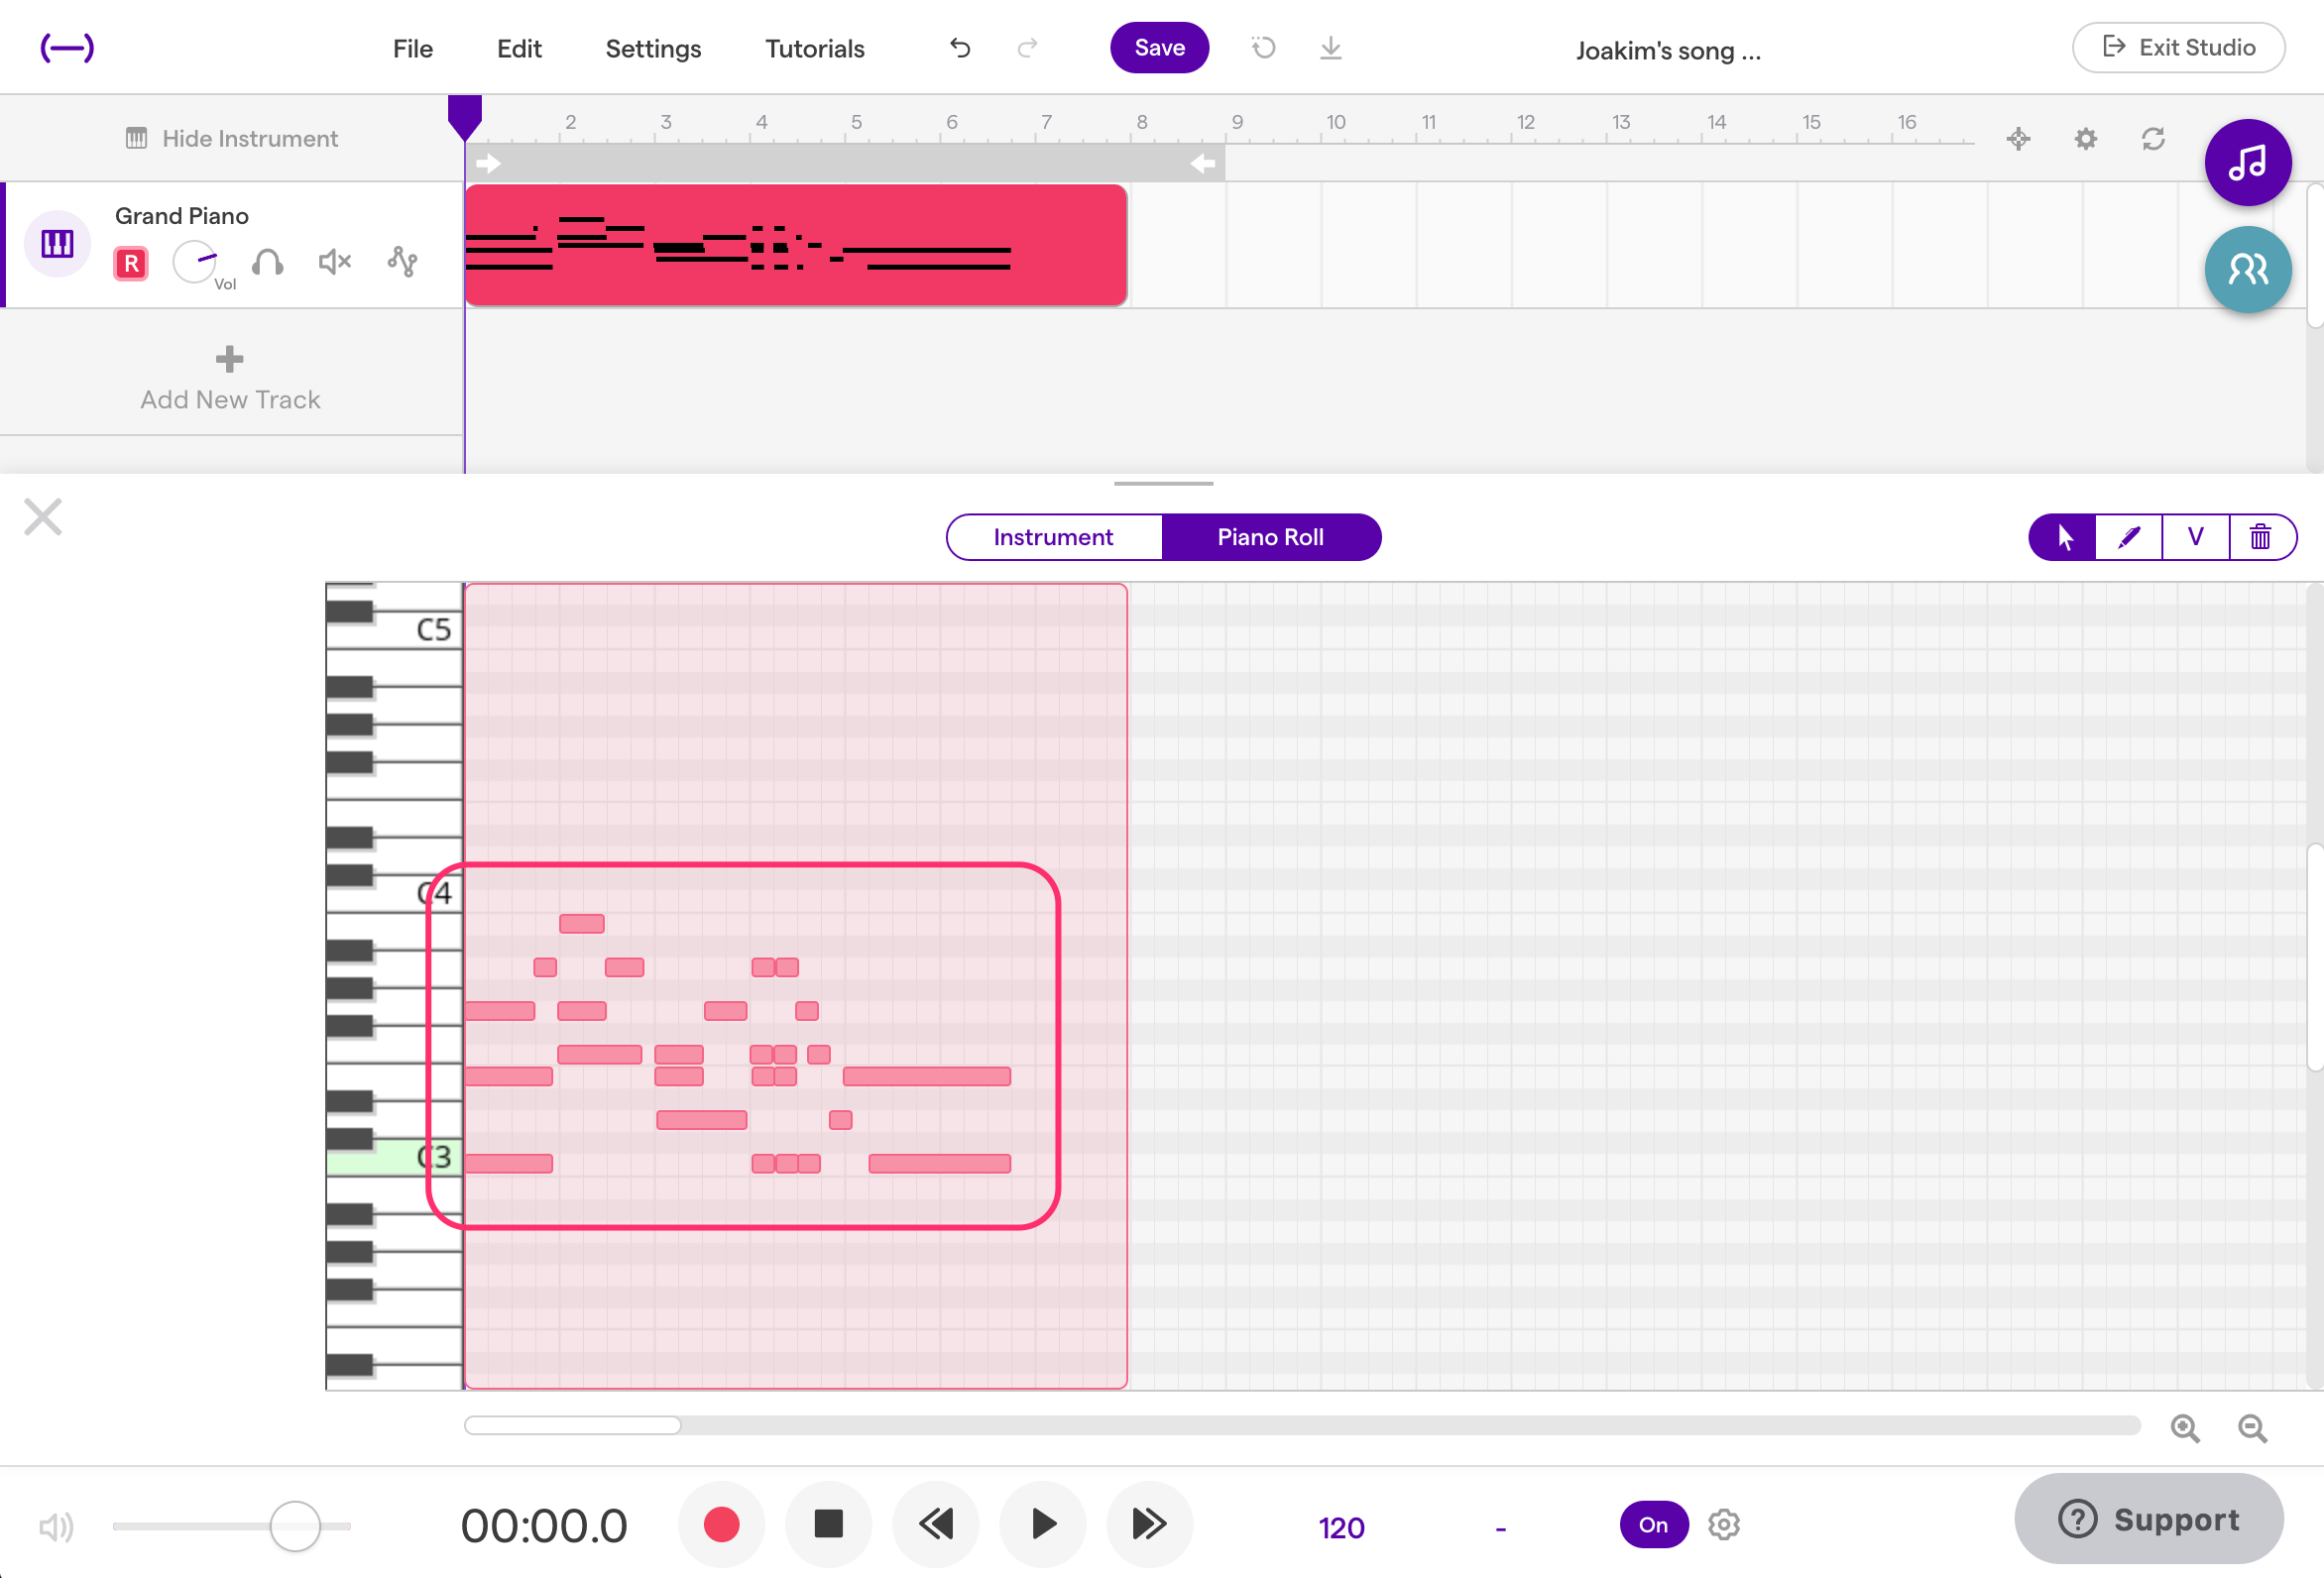Select the V velocity tool
The width and height of the screenshot is (2324, 1578).
click(2195, 537)
